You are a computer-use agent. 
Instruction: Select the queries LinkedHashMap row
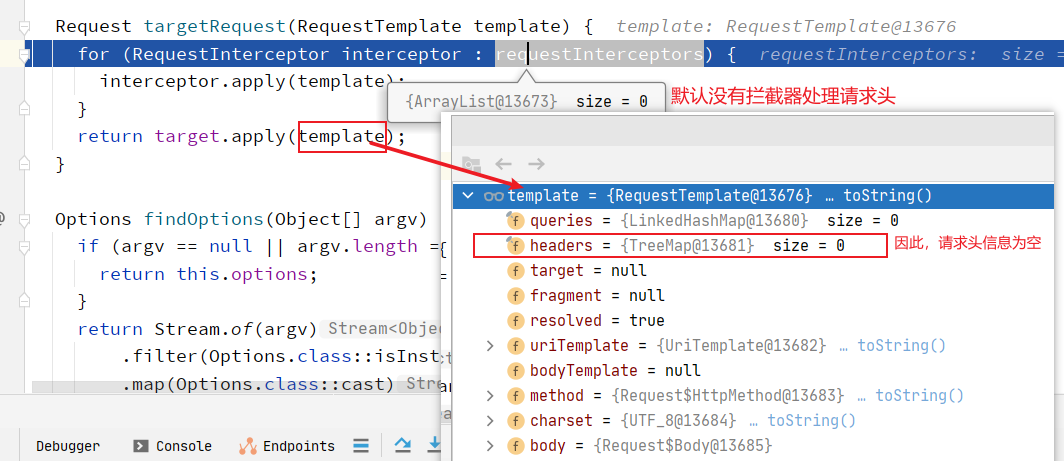tap(753, 221)
